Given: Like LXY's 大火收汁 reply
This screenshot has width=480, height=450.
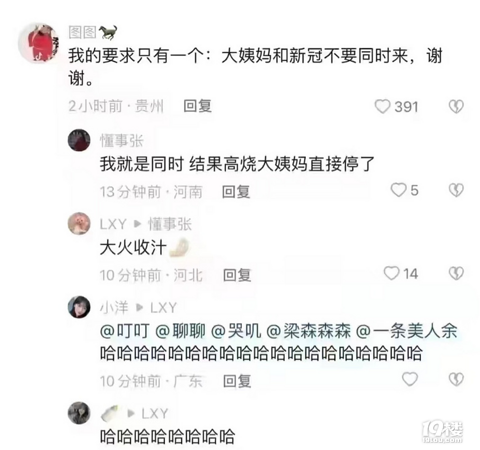Looking at the screenshot, I should (391, 273).
